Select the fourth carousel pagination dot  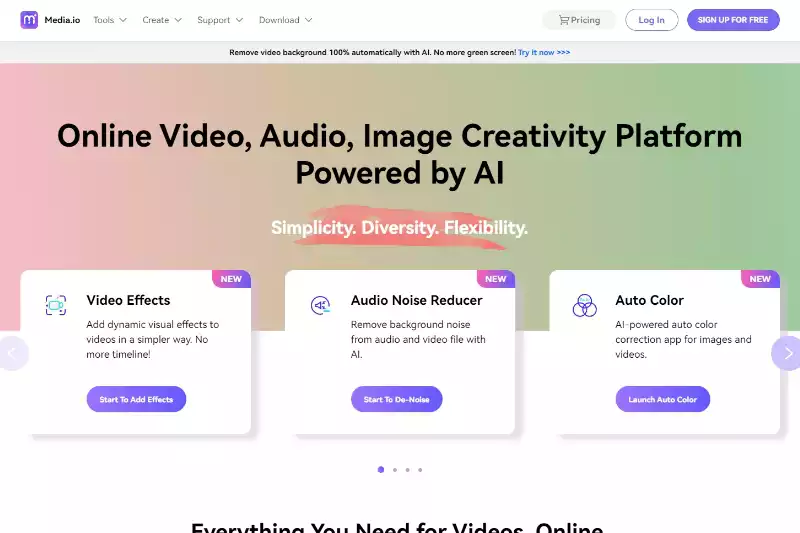coord(420,470)
